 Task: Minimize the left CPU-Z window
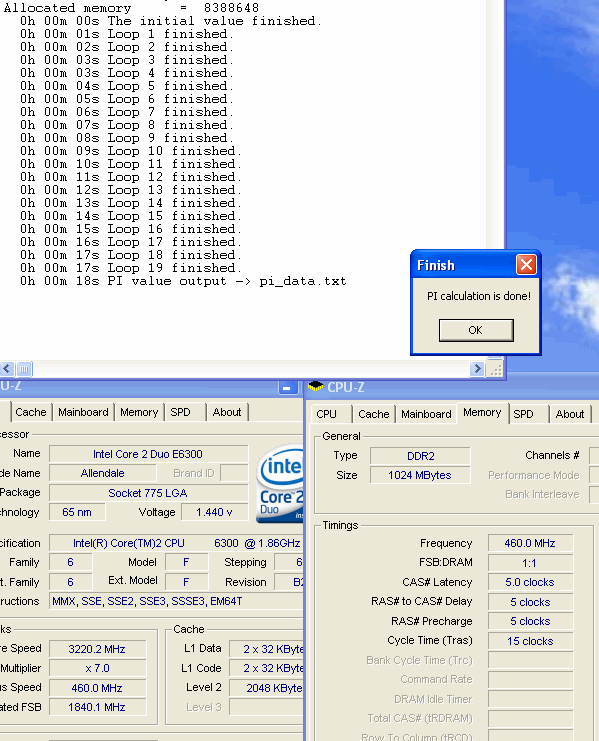287,388
